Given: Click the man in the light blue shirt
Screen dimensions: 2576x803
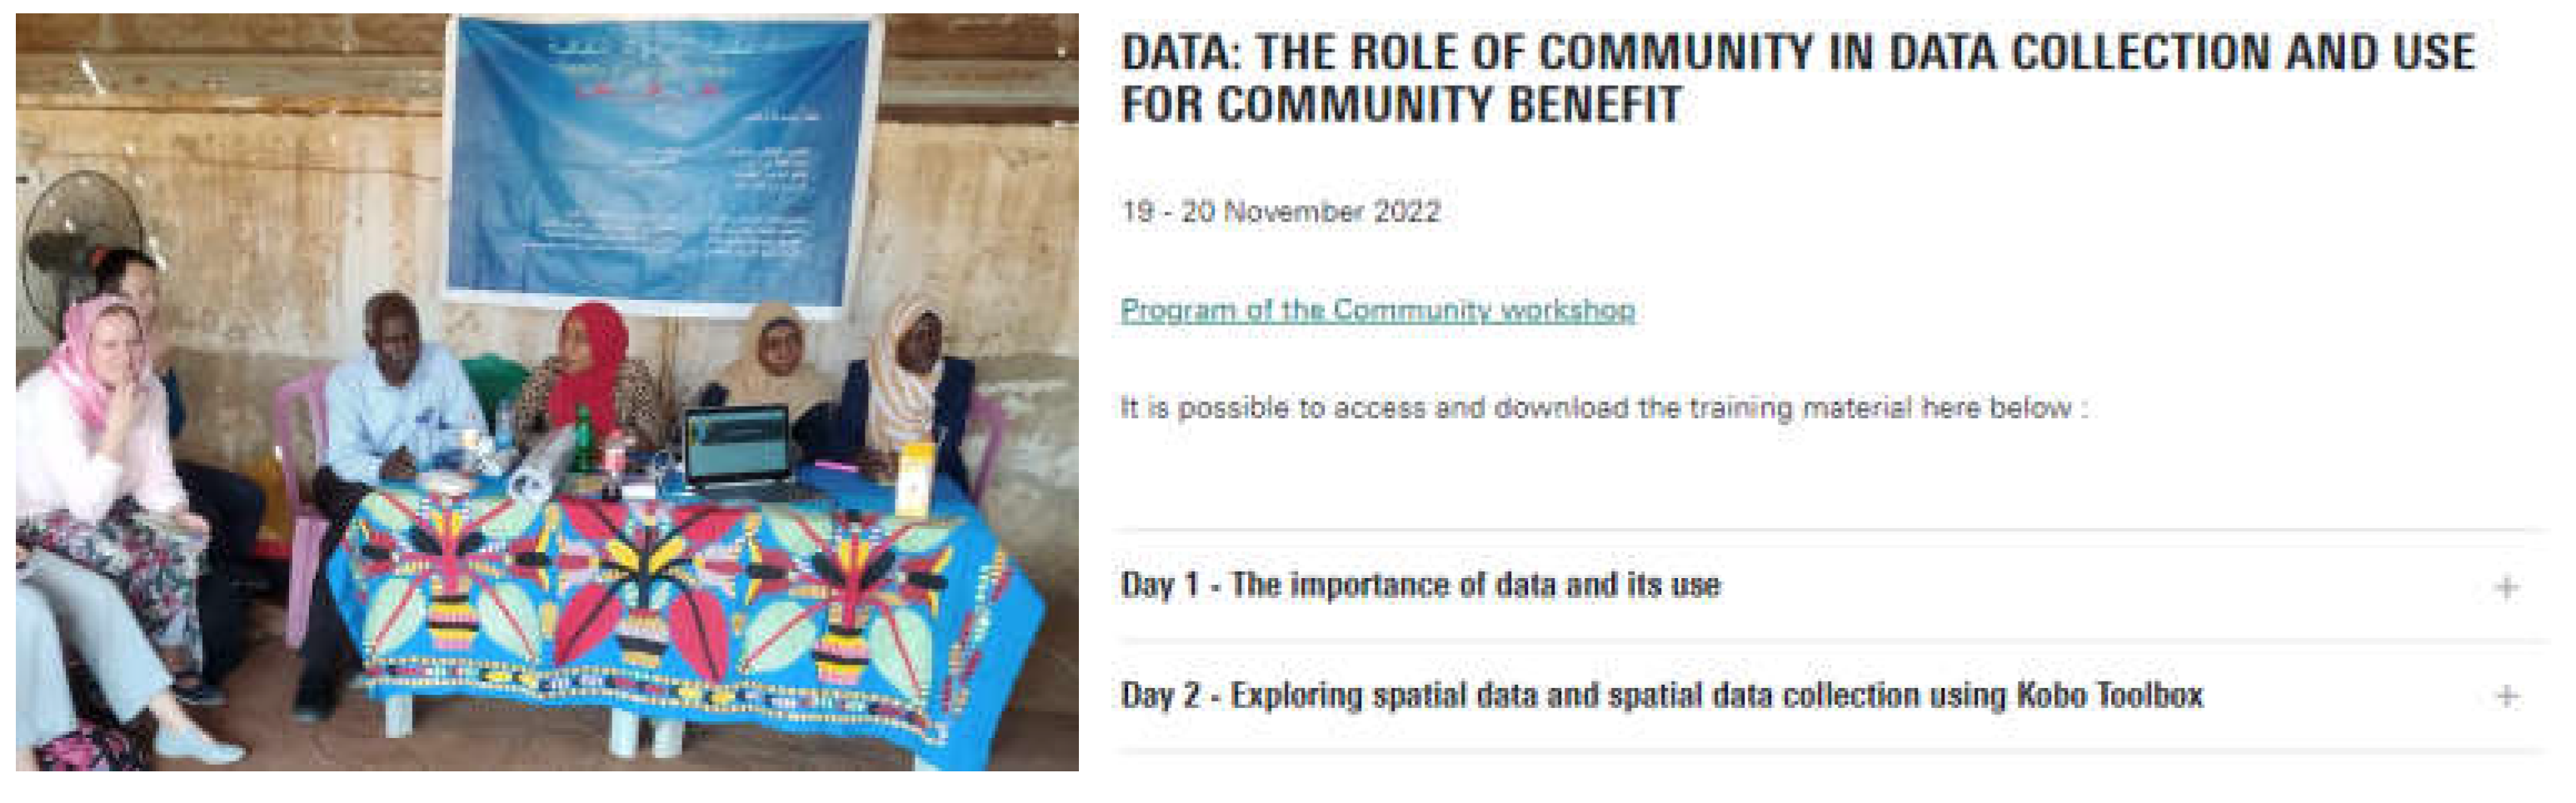Looking at the screenshot, I should (x=400, y=410).
